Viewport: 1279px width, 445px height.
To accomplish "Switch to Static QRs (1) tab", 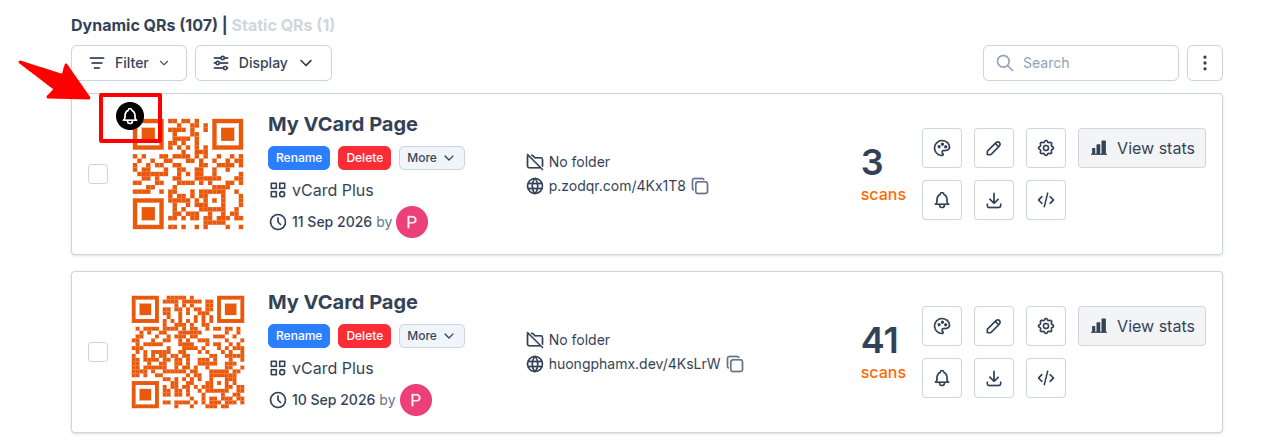I will [x=283, y=25].
